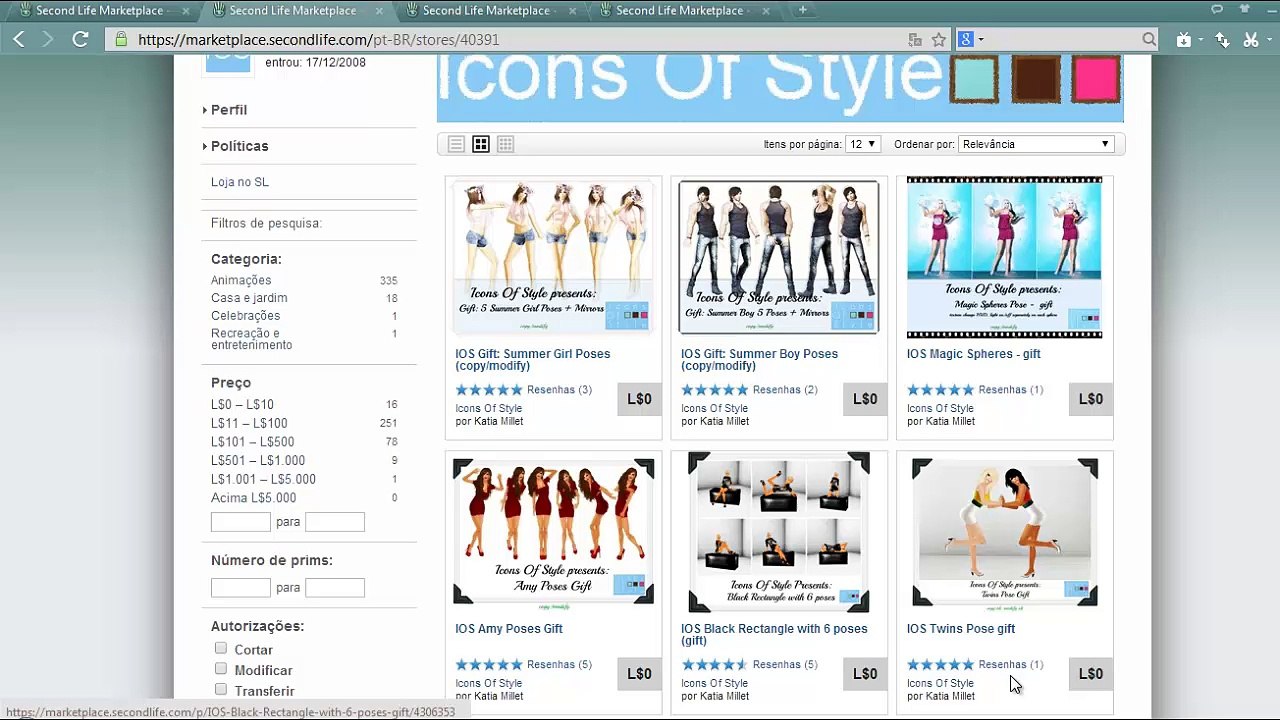Select the small thumbnails grid view icon
The image size is (1280, 720).
coord(506,144)
